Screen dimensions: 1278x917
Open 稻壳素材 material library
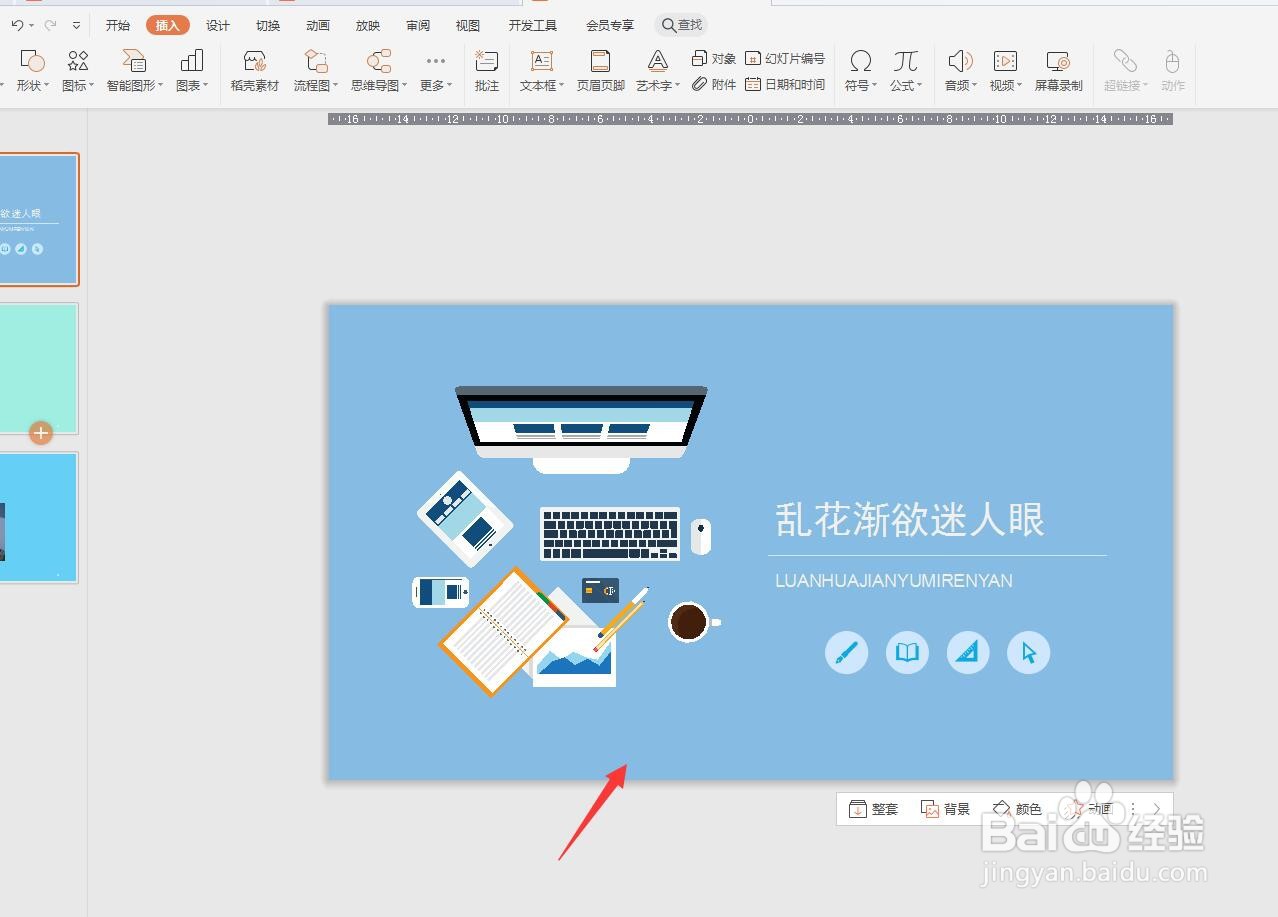coord(255,70)
